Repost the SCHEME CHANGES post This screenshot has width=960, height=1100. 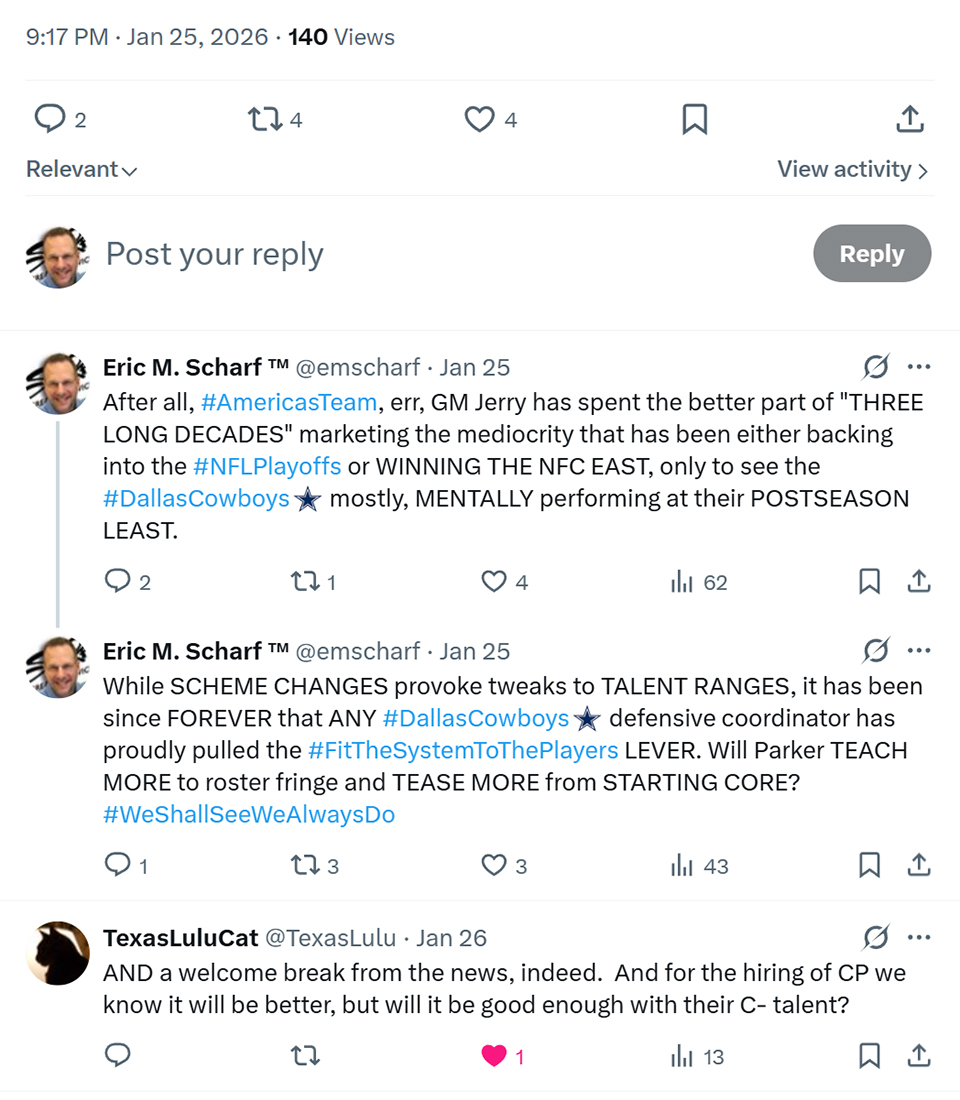(x=304, y=866)
